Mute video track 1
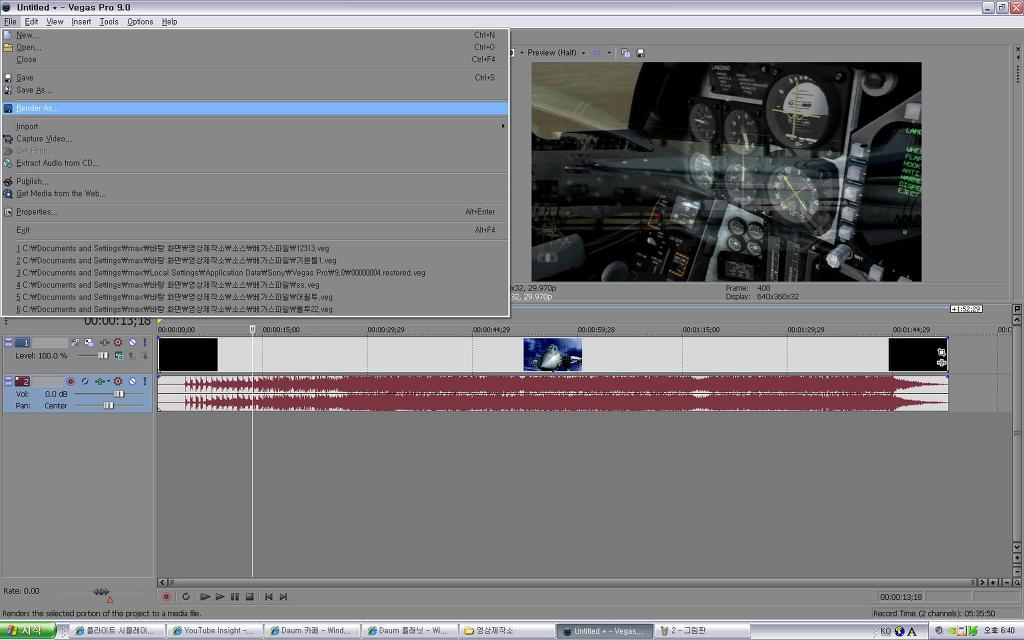The image size is (1024, 640). click(131, 343)
